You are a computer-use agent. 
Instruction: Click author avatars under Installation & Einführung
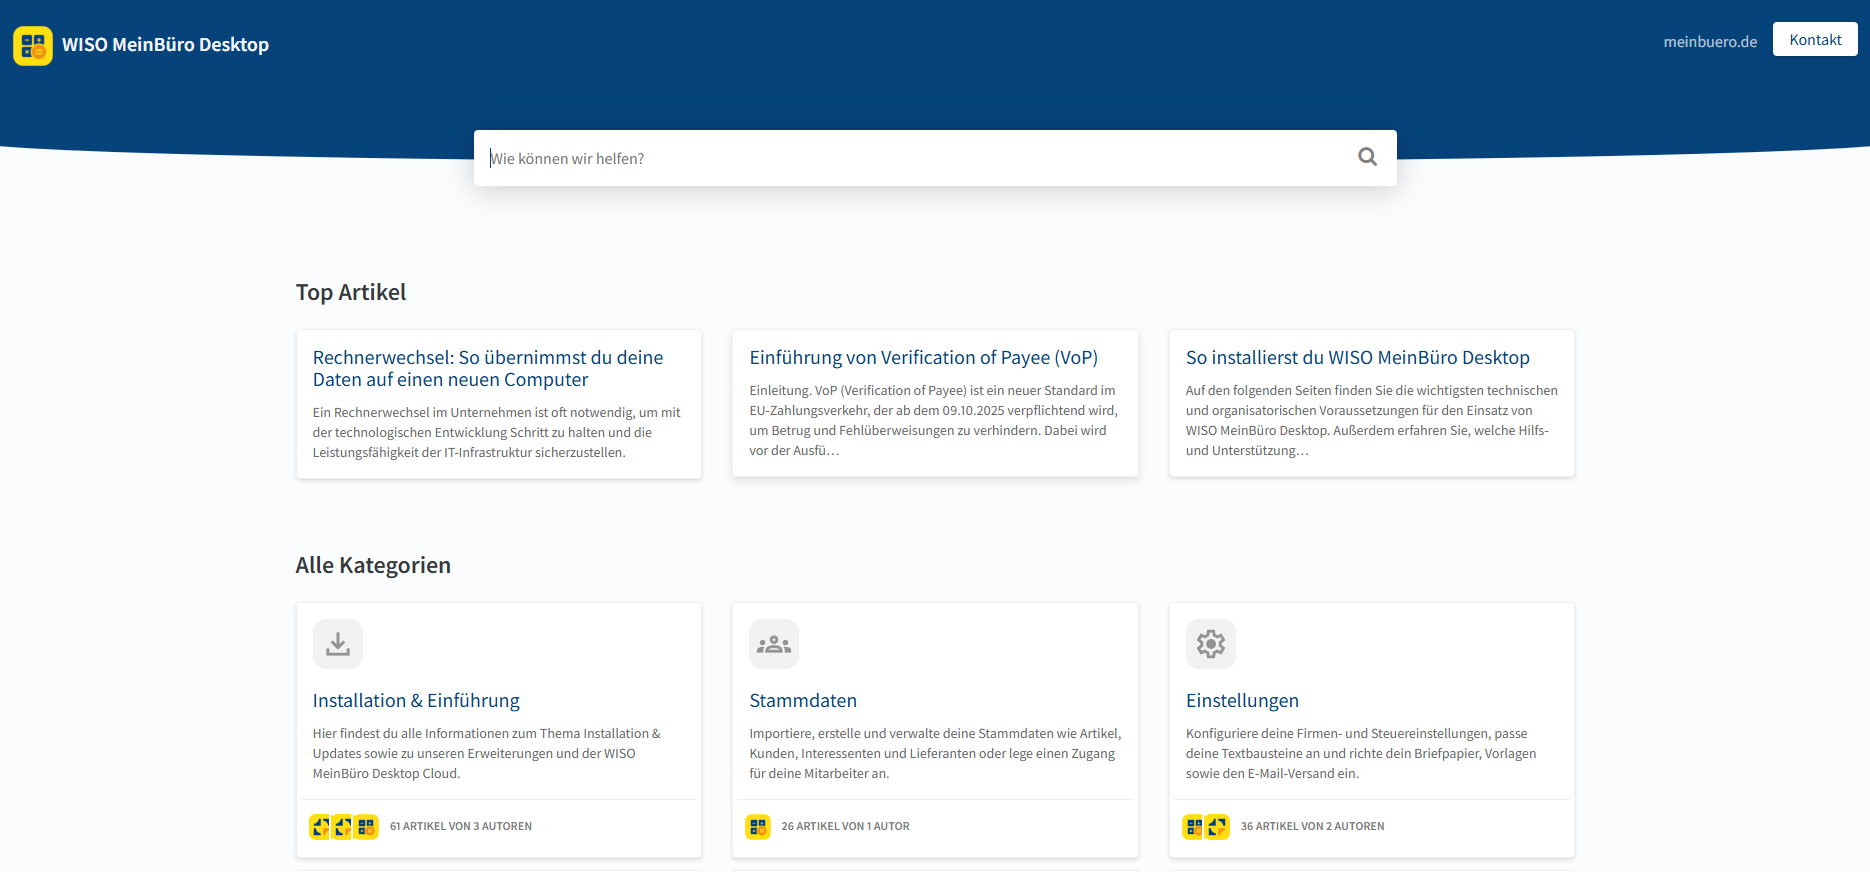coord(344,827)
